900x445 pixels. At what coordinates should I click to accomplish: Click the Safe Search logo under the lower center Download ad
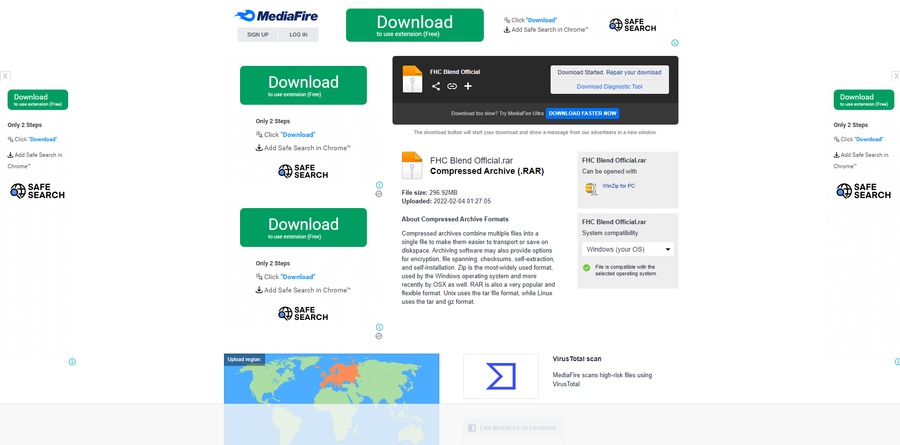click(x=303, y=314)
